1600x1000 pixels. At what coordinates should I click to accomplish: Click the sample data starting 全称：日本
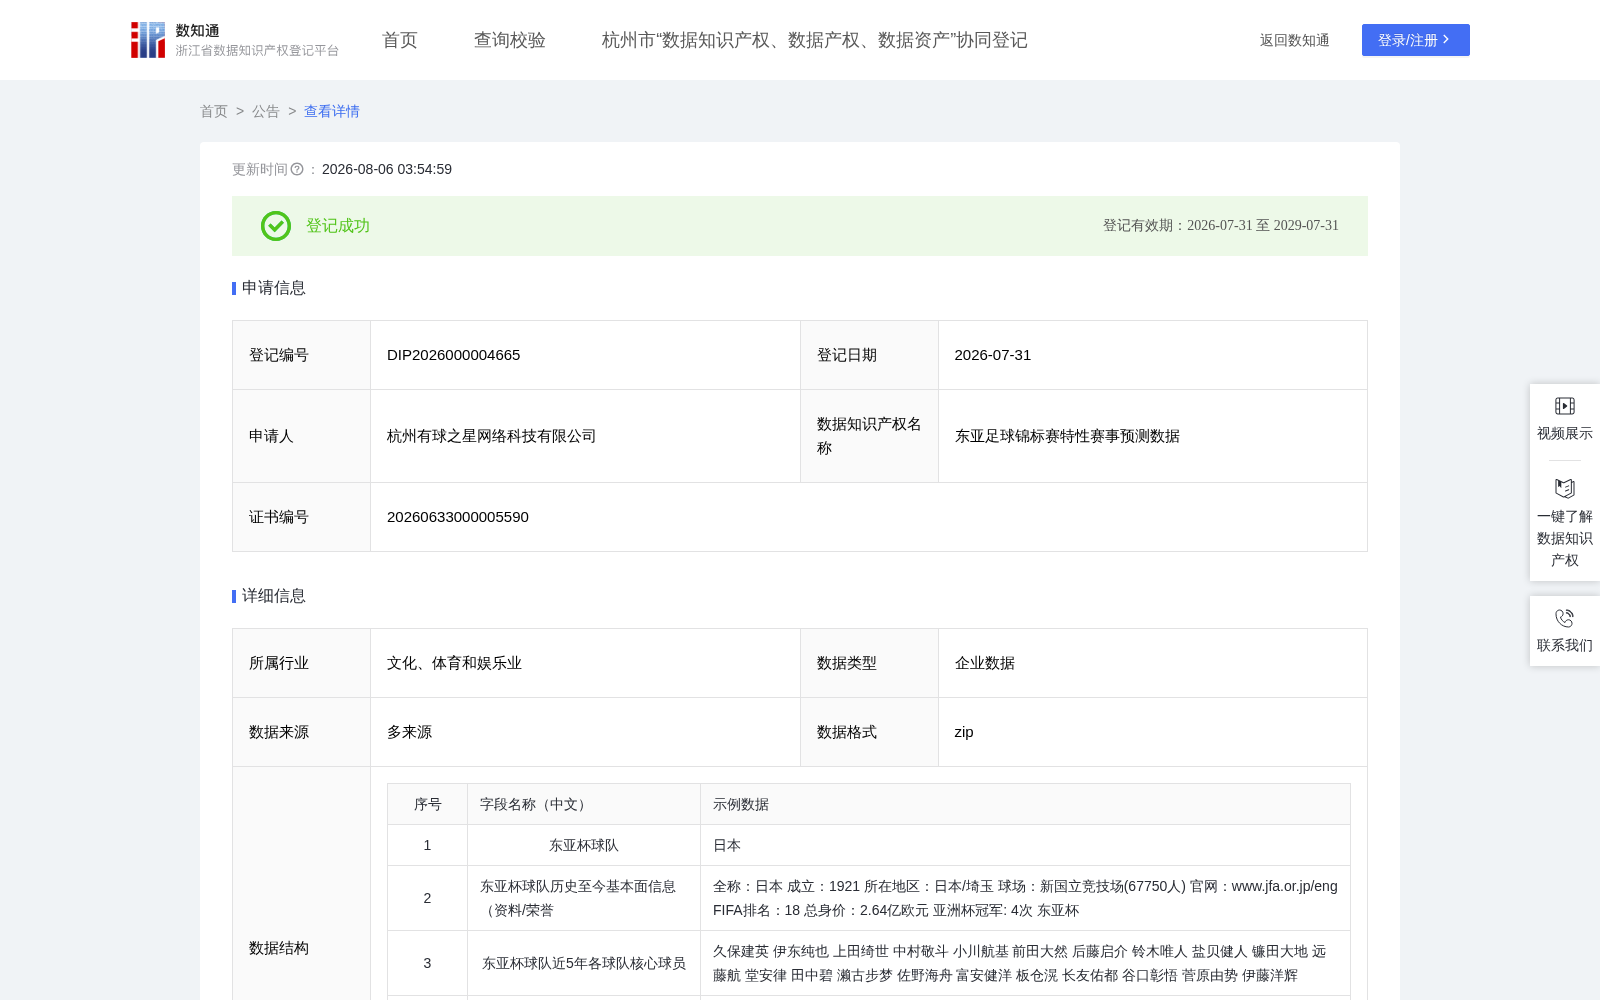click(1026, 898)
